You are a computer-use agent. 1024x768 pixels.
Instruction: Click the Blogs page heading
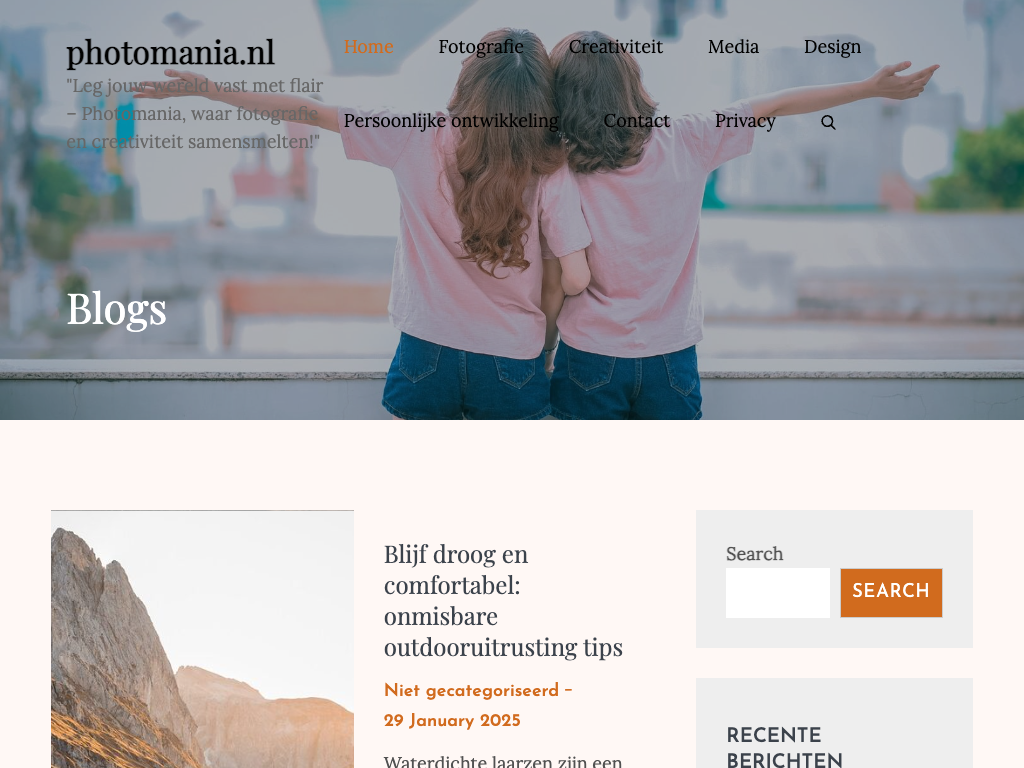(x=116, y=308)
